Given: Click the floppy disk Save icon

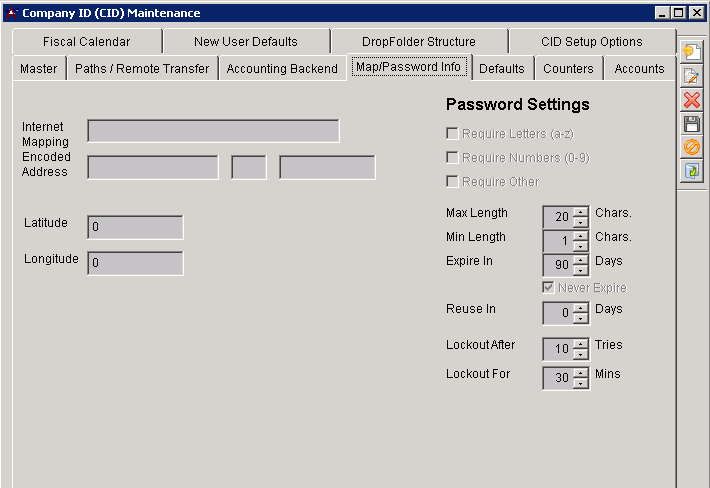Looking at the screenshot, I should pos(691,124).
